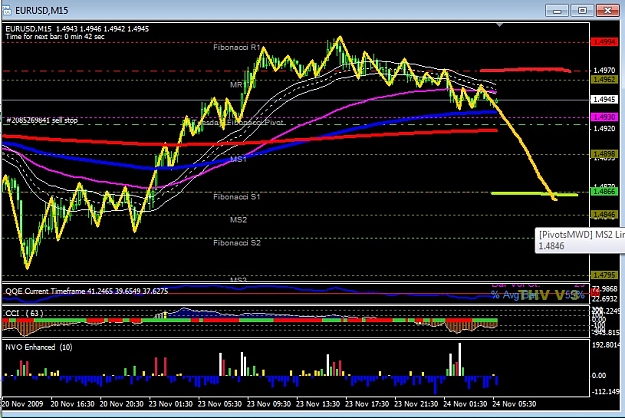Click the -112.149 value on NVO scale

605,392
